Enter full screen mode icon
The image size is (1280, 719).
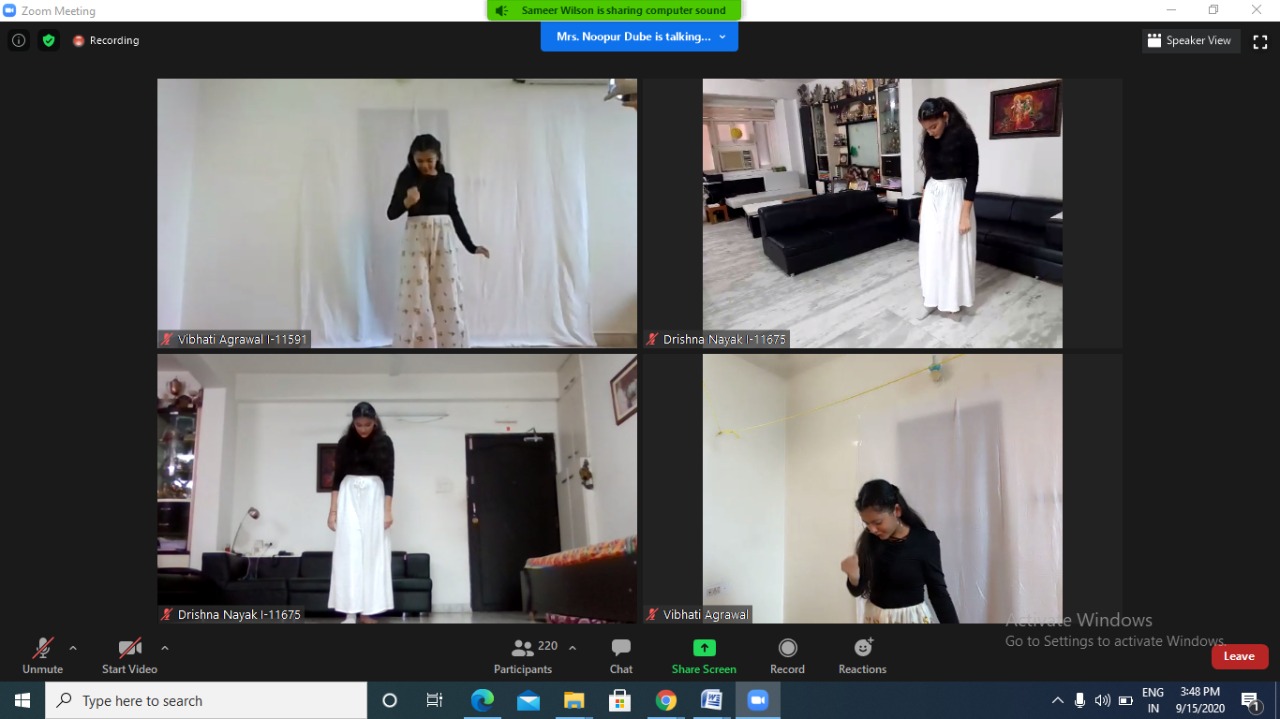click(1260, 41)
